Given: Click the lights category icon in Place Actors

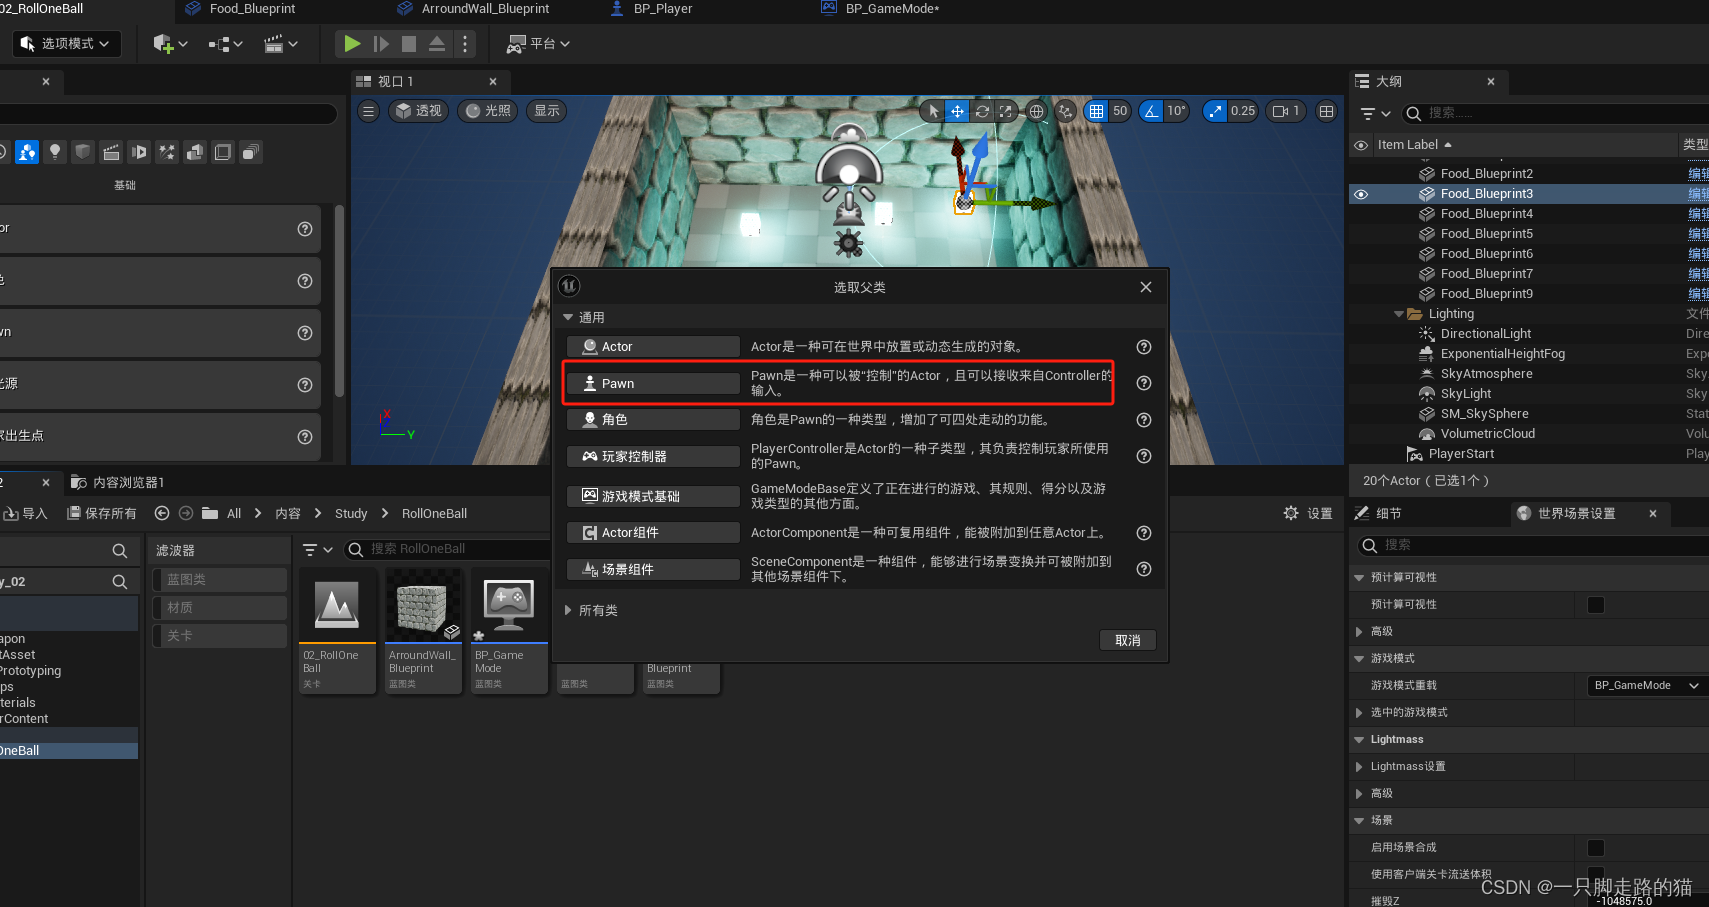Looking at the screenshot, I should coord(55,151).
